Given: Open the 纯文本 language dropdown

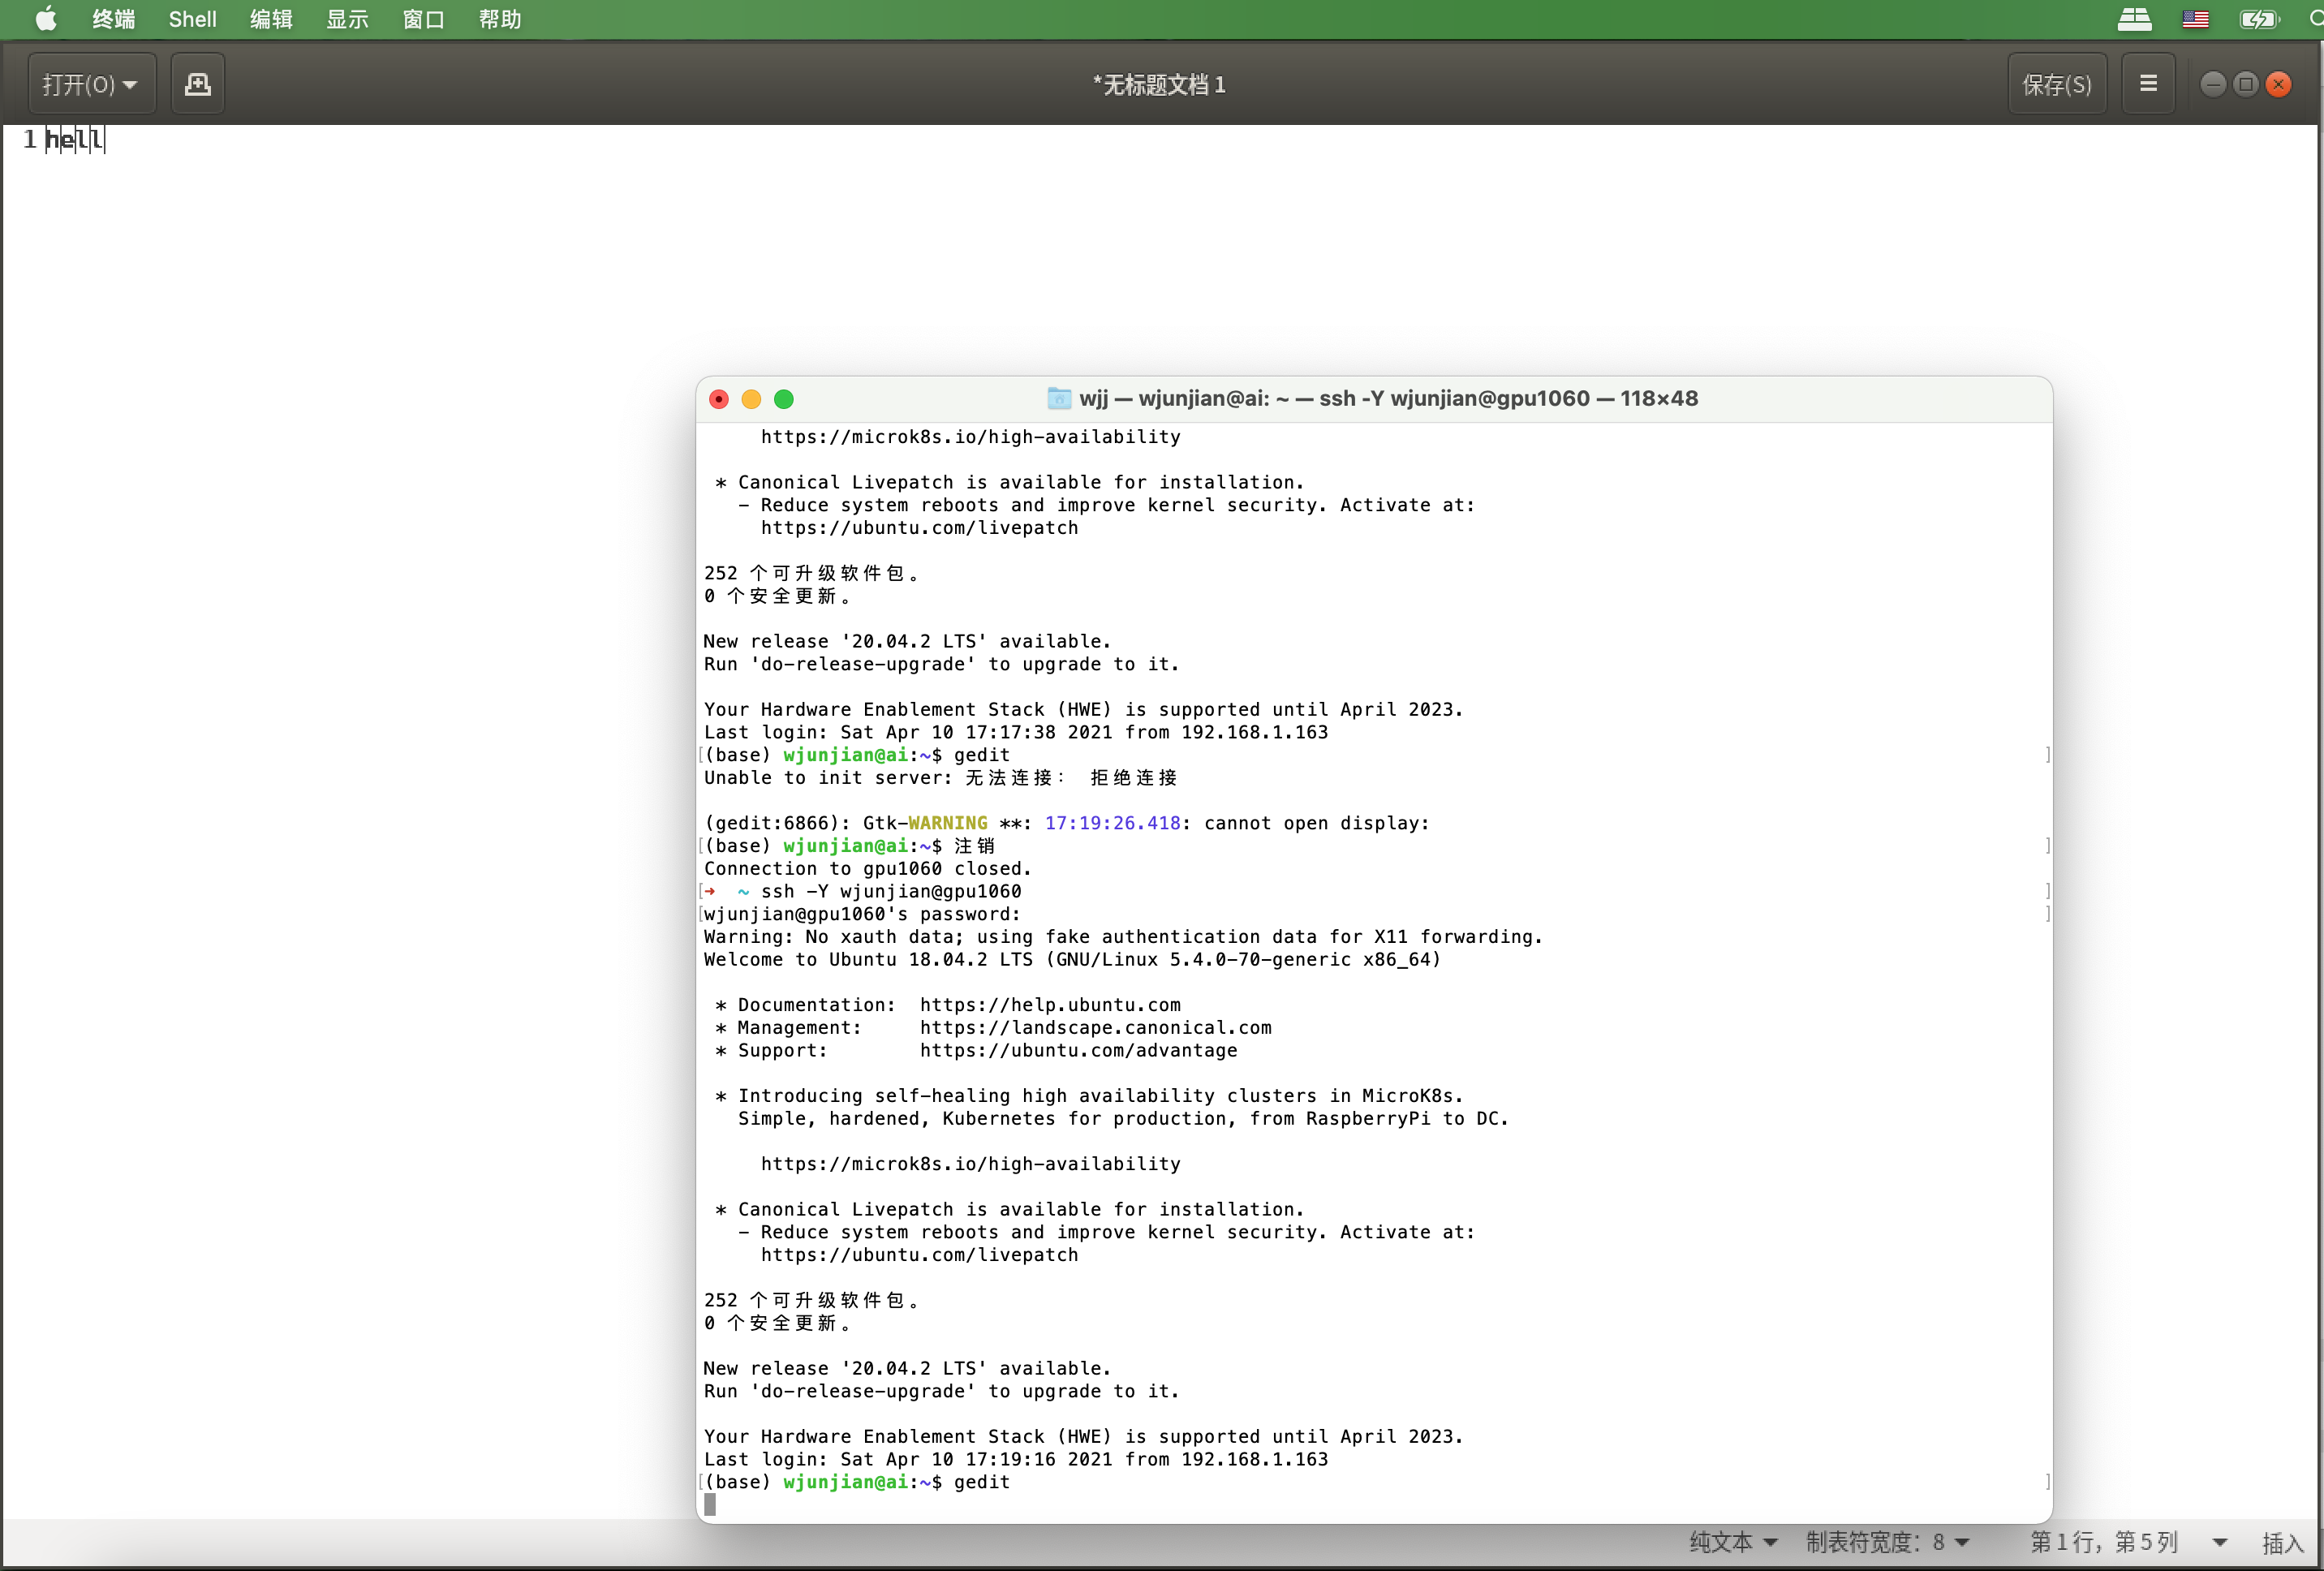Looking at the screenshot, I should coord(1733,1542).
